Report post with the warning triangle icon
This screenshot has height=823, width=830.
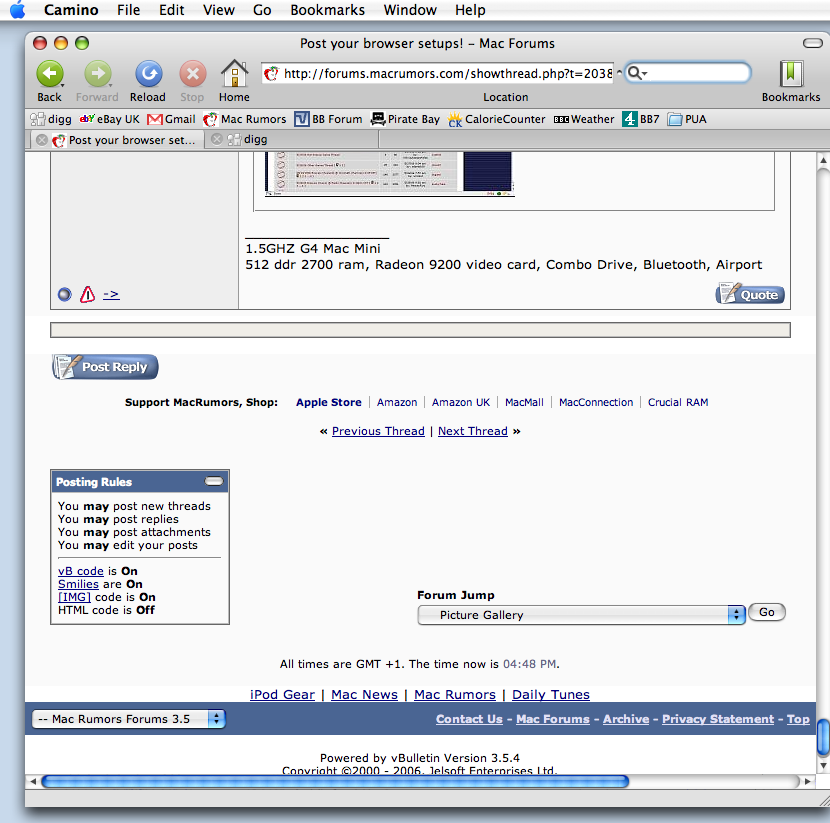coord(87,294)
